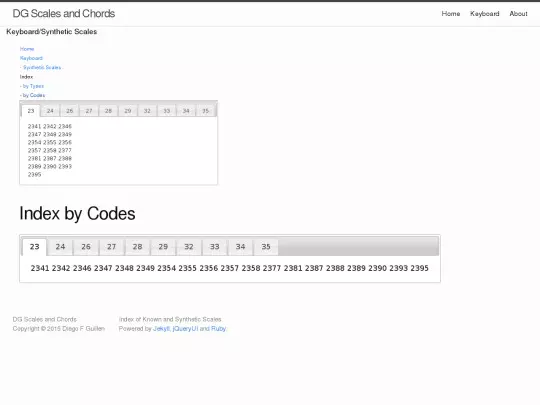Switch to tab 33 under Index by Codes heading
This screenshot has height=405, width=540.
(215, 247)
